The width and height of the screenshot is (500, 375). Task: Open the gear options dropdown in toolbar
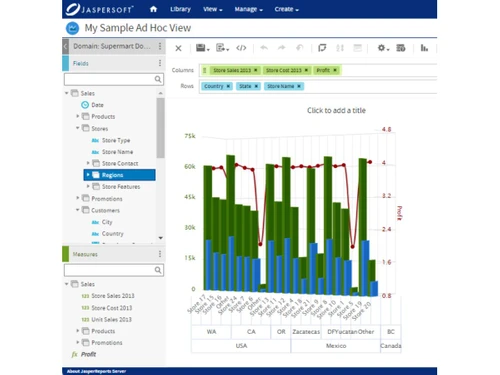383,48
